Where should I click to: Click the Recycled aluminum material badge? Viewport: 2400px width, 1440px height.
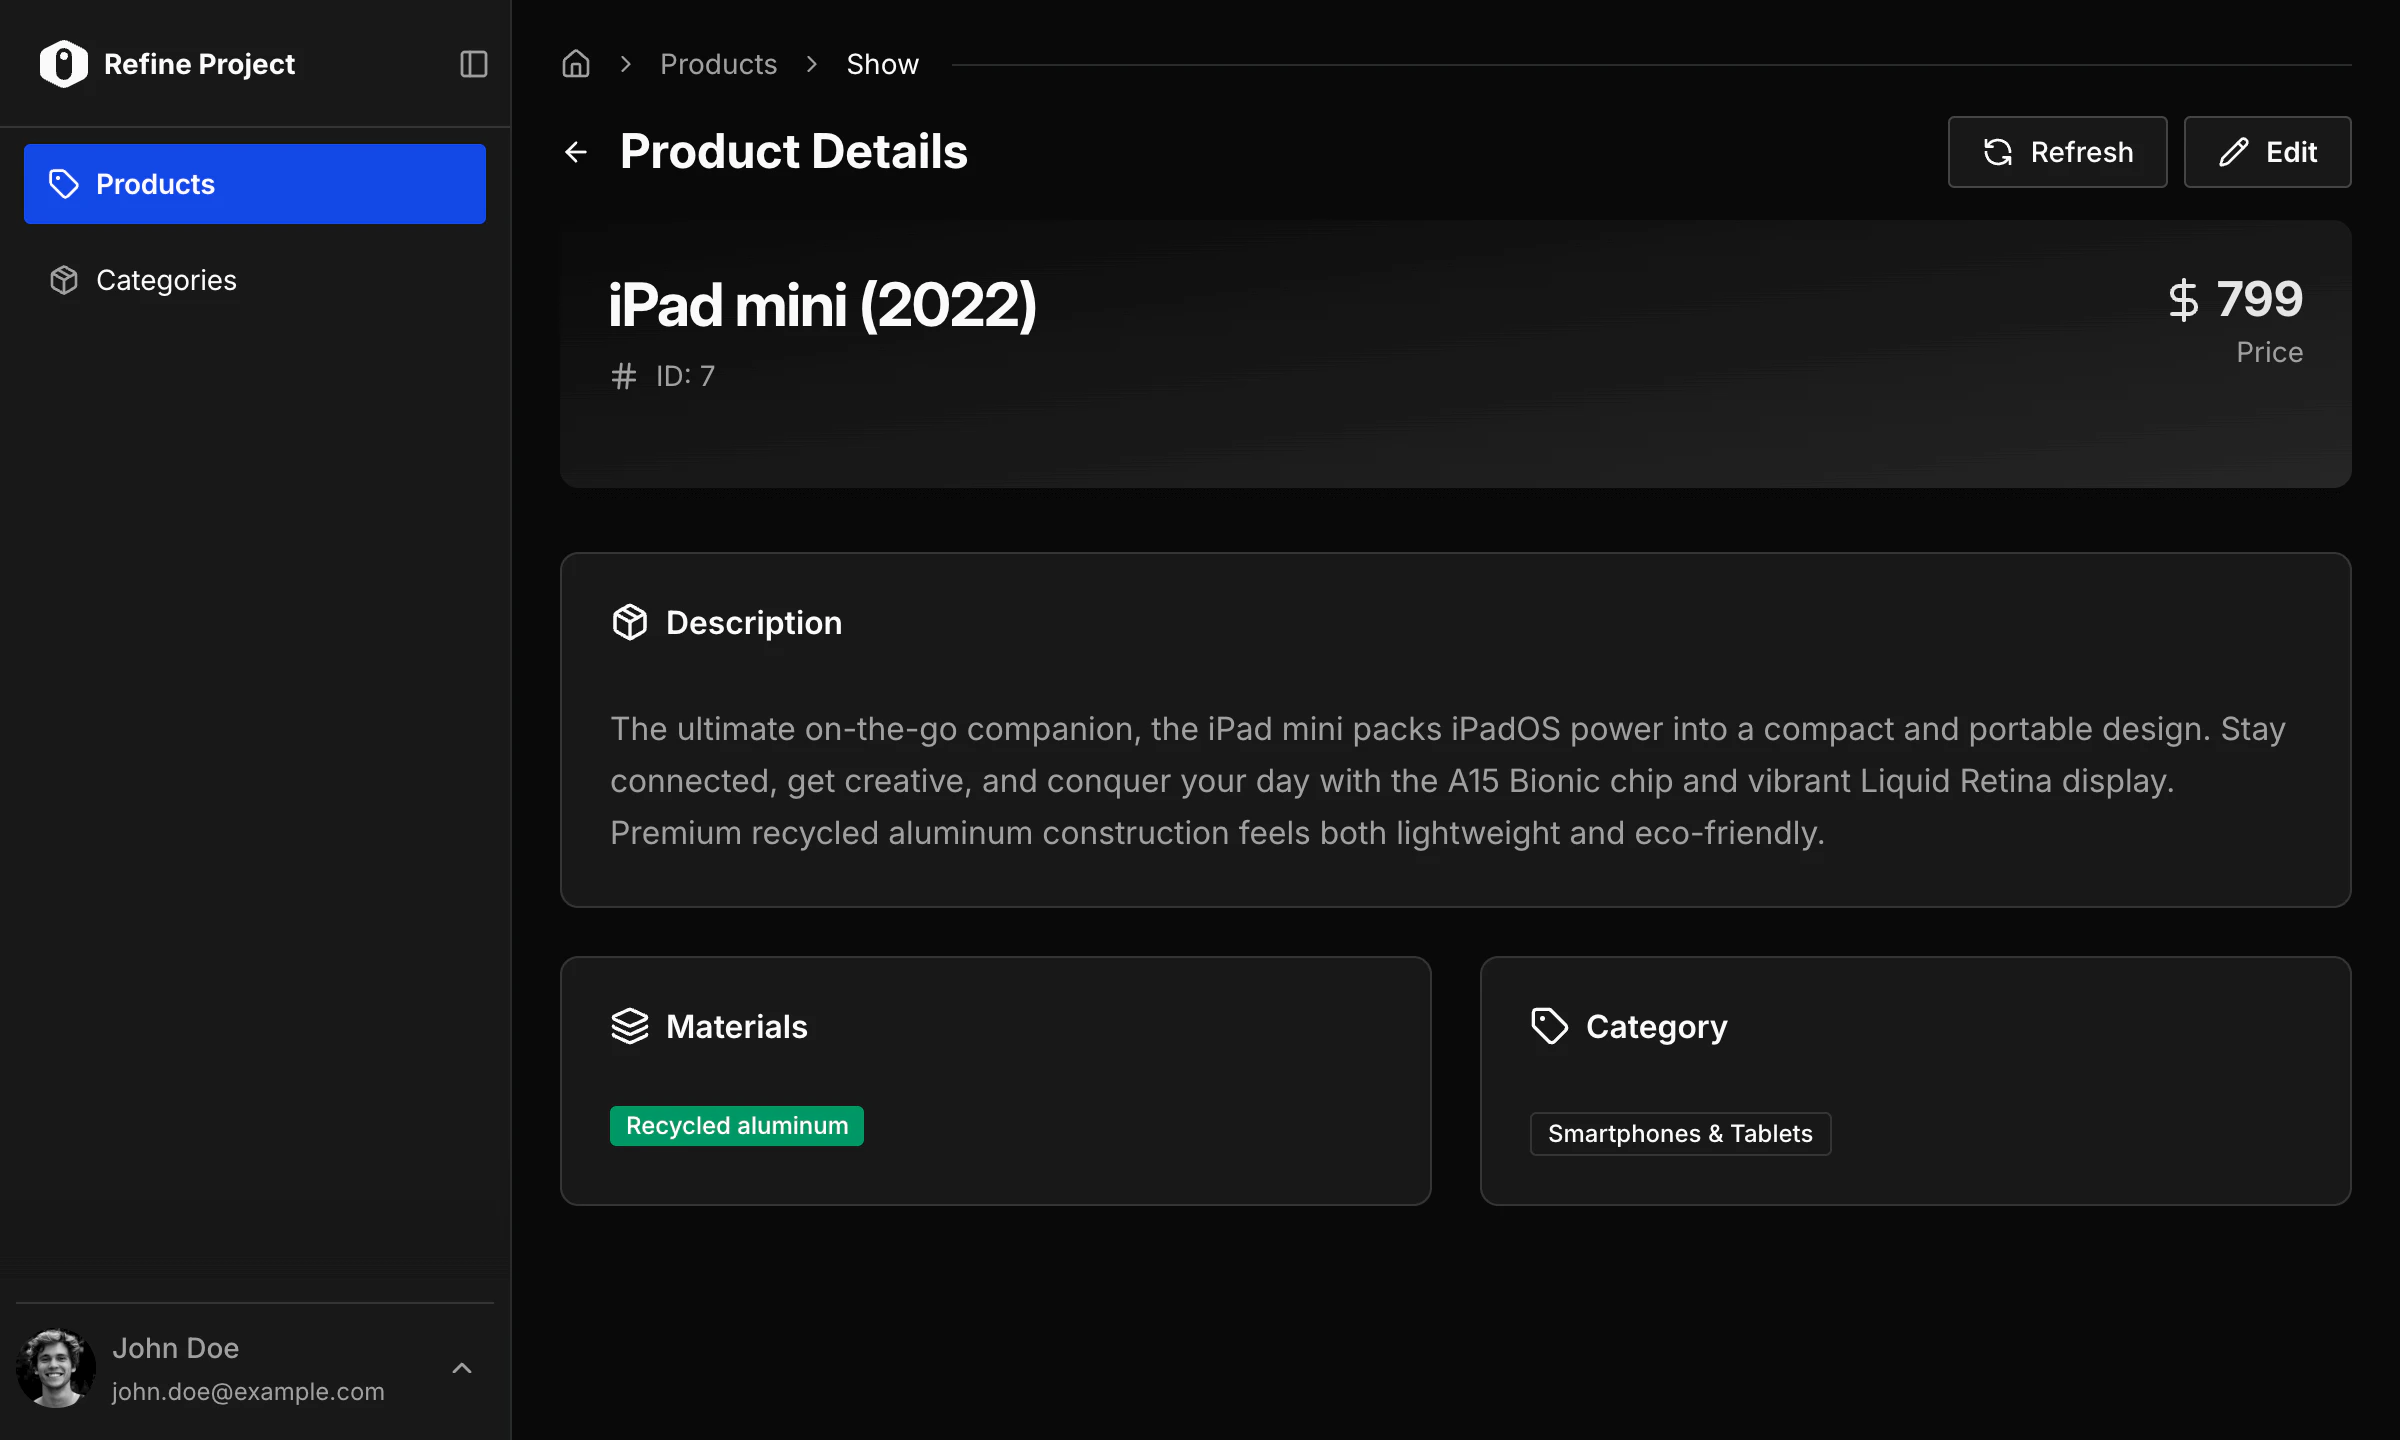pyautogui.click(x=736, y=1125)
